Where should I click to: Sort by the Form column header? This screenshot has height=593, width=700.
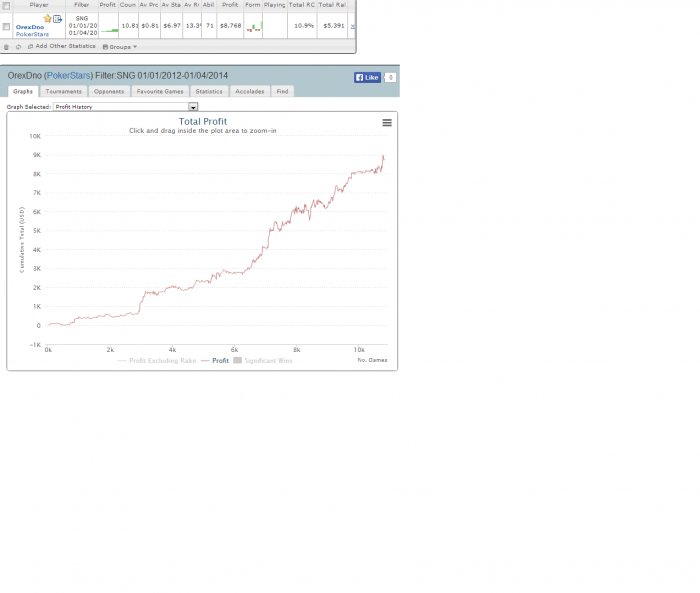(253, 4)
